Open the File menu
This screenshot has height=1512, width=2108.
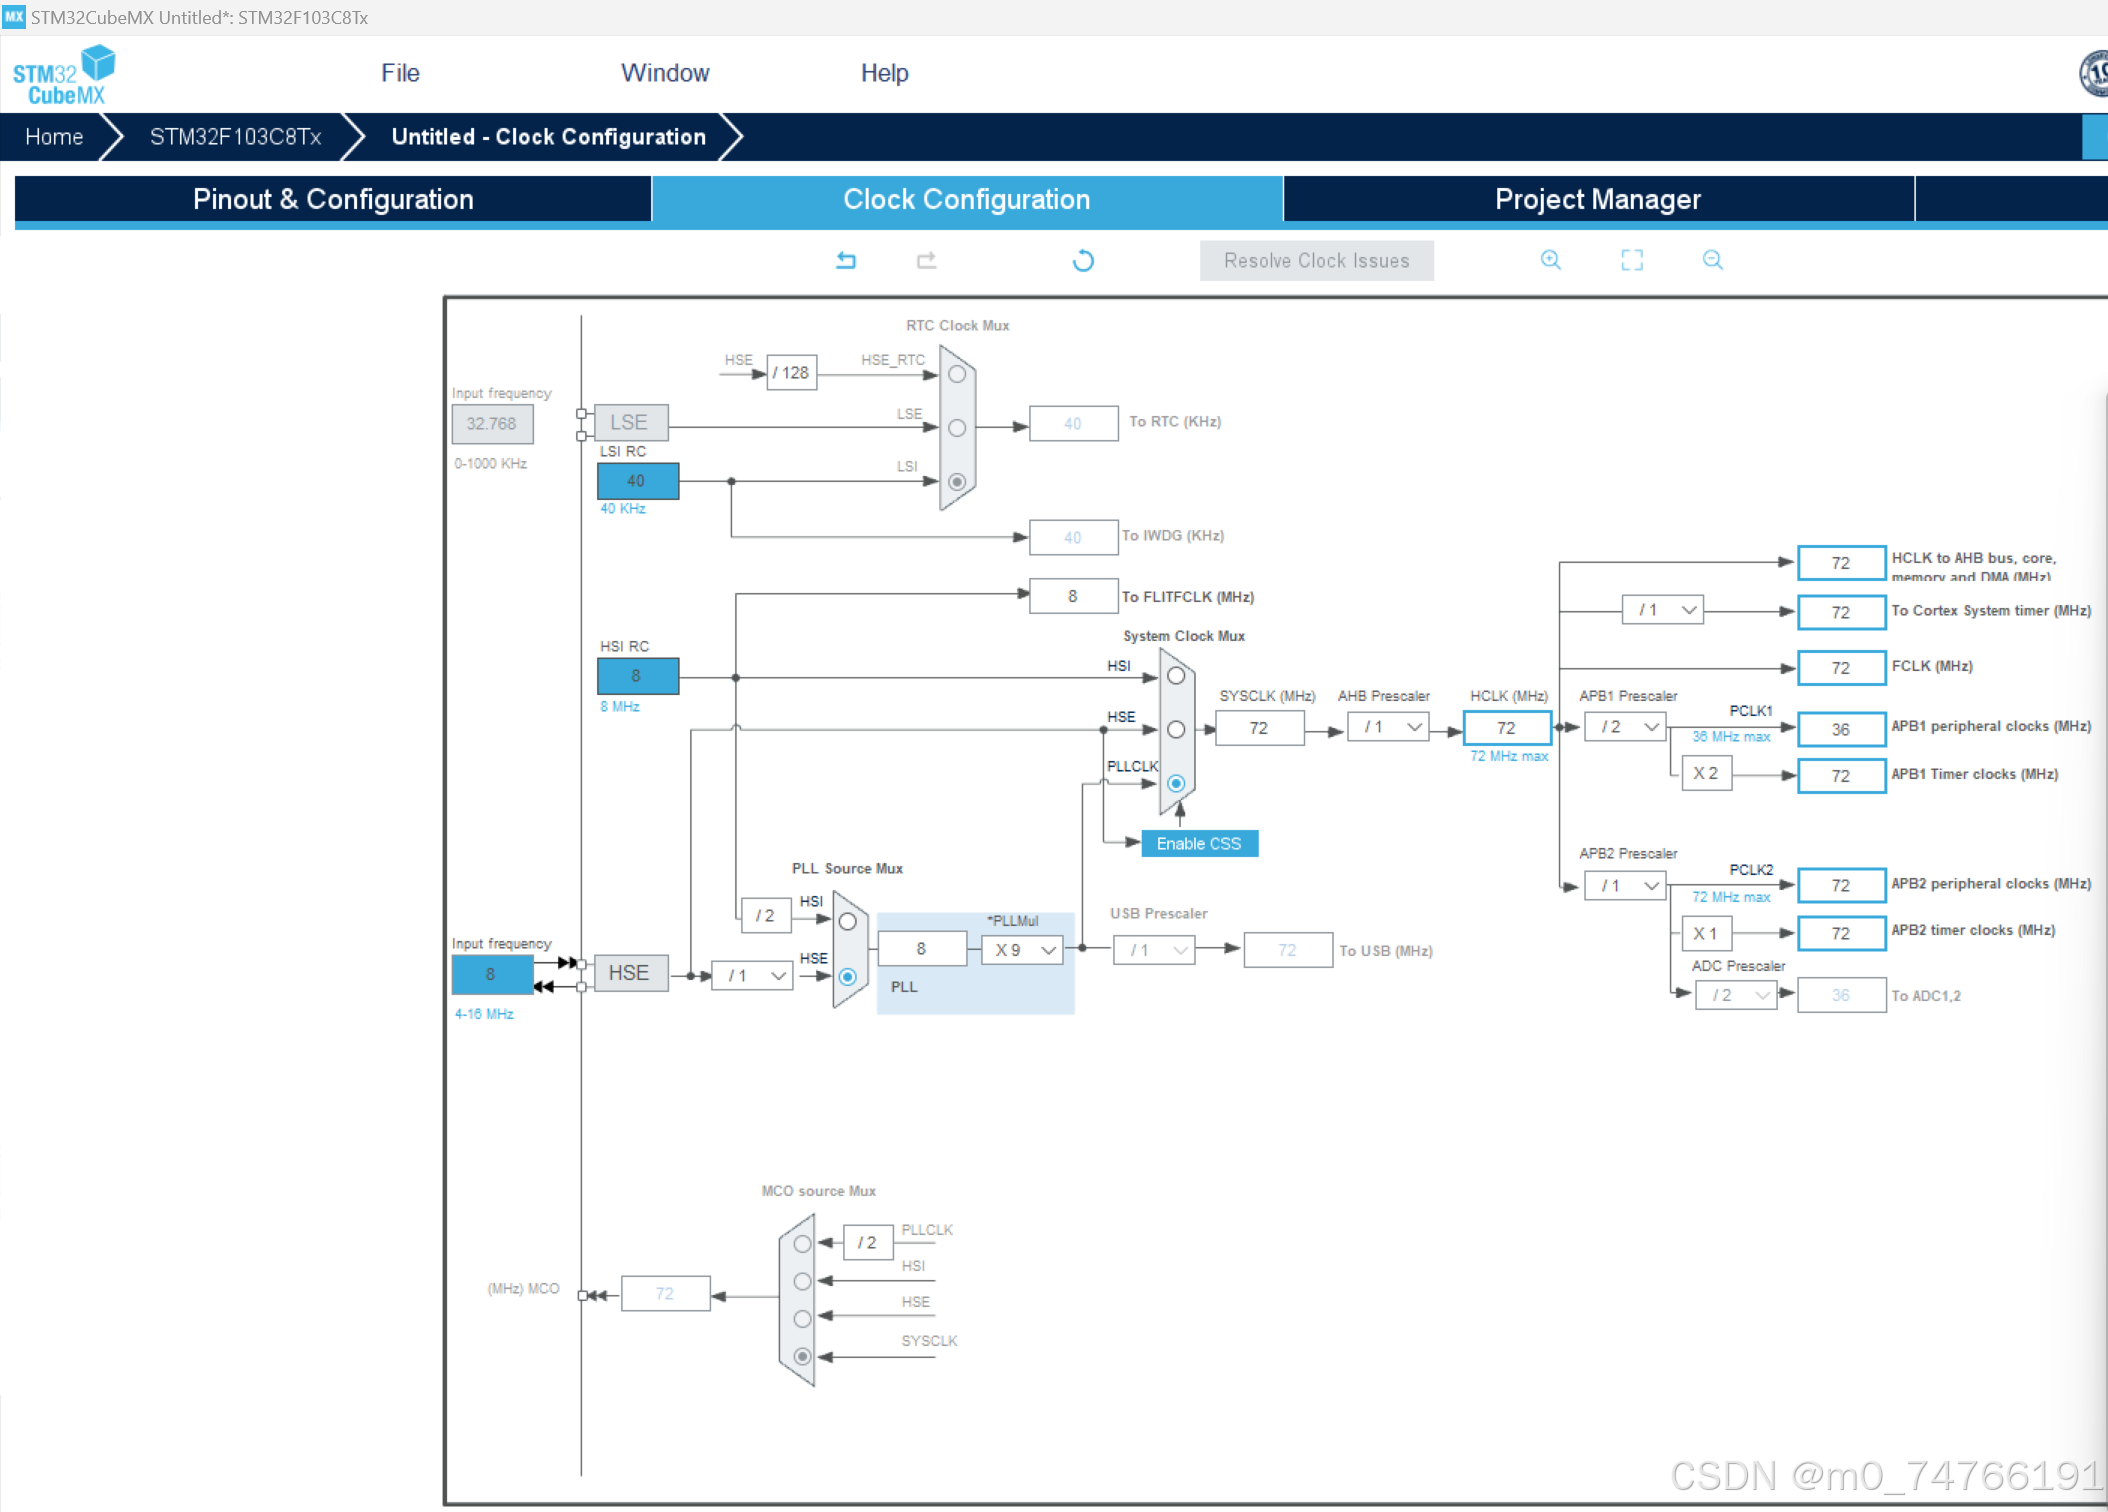[400, 73]
